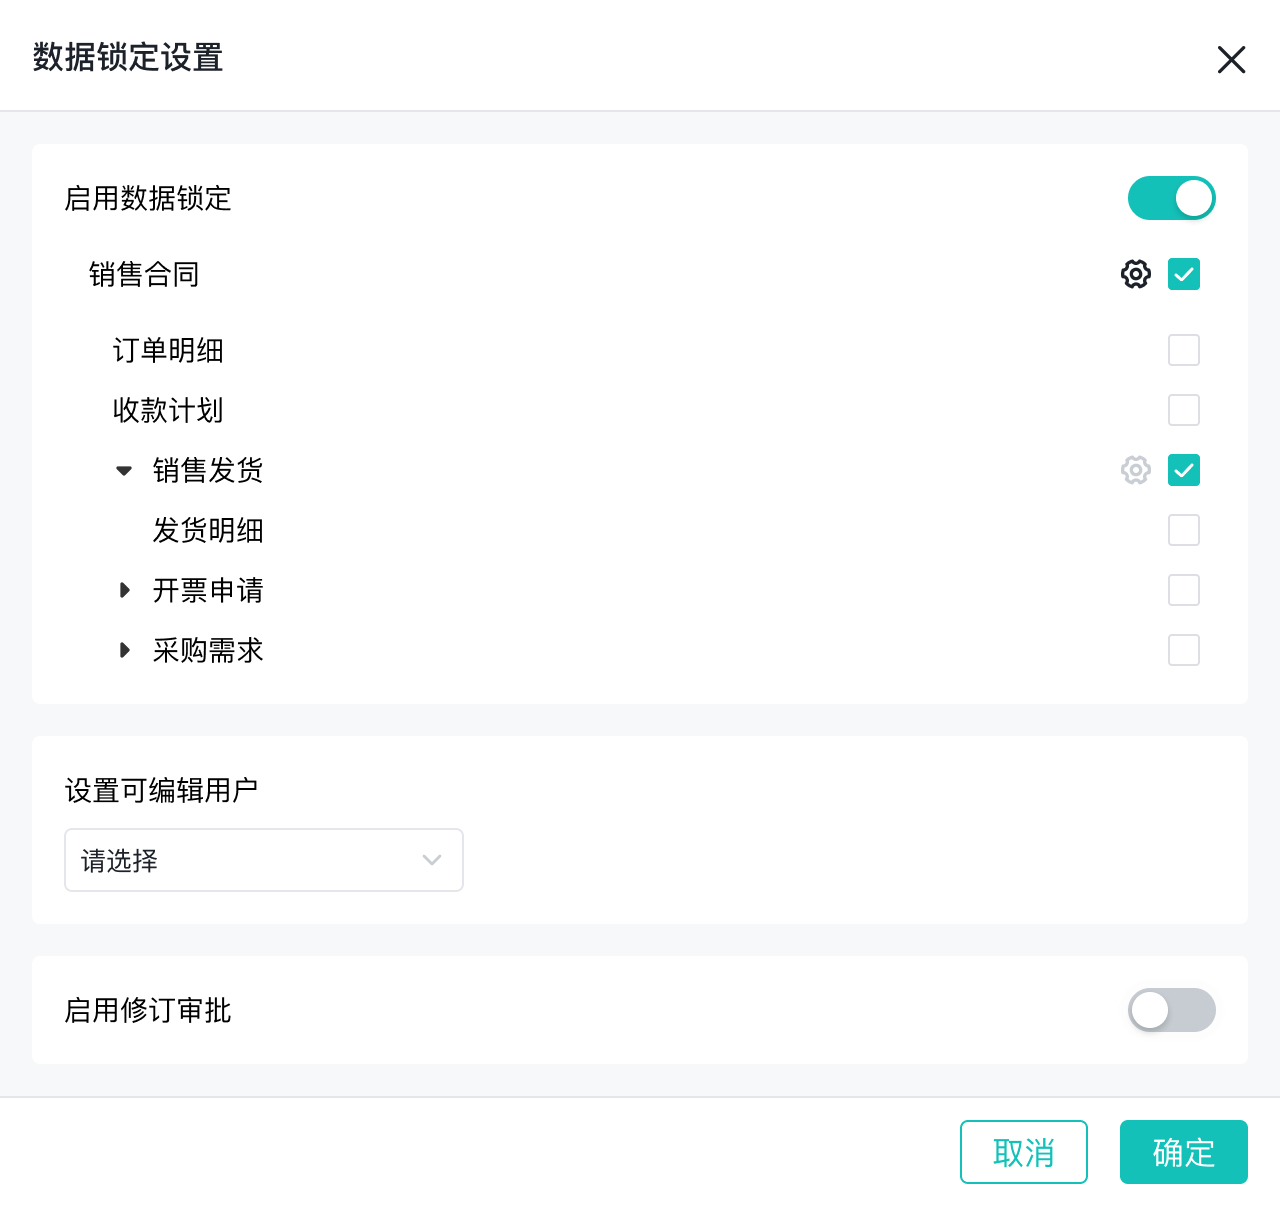Screen dimensions: 1280x1208
Task: Tick the 收款计划 checkbox
Action: point(1184,410)
